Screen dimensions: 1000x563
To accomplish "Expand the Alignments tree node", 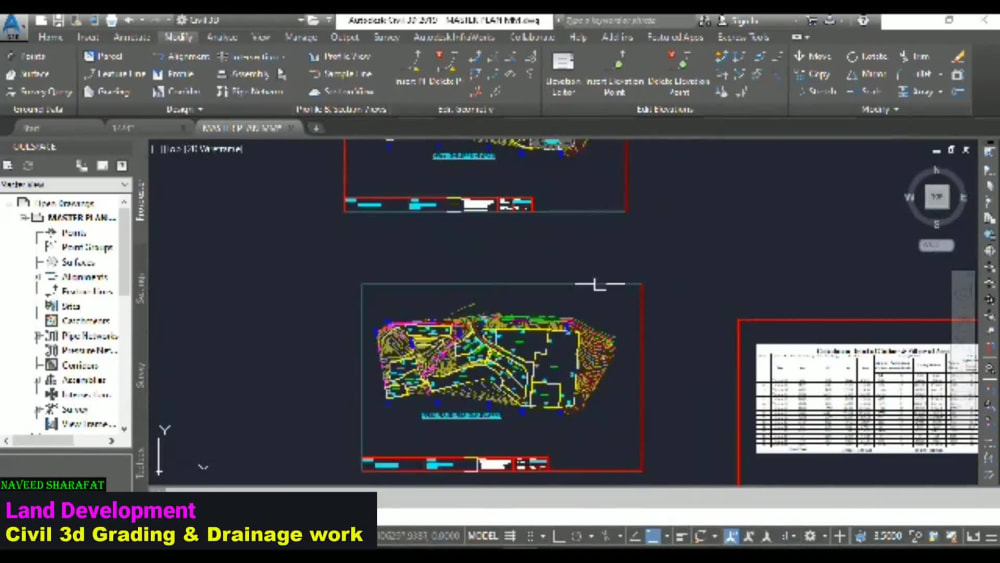I will click(x=38, y=277).
